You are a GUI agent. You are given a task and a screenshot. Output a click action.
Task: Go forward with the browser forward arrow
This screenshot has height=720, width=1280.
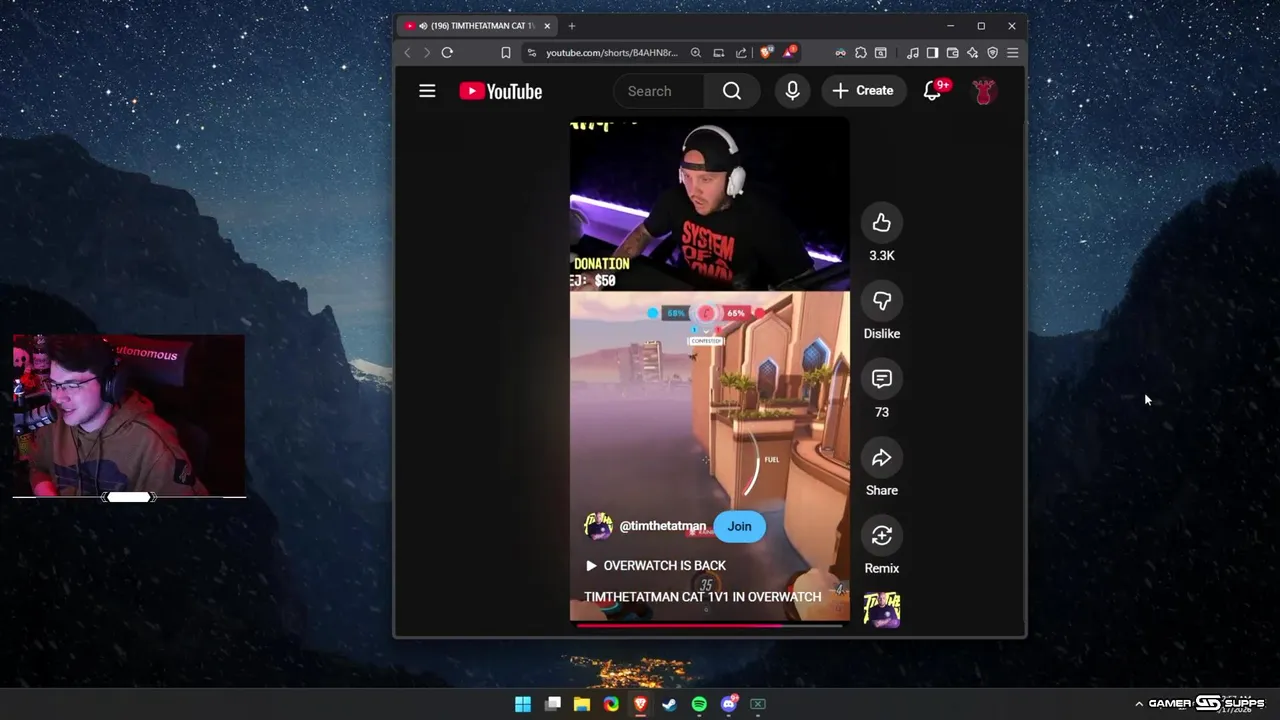coord(426,53)
